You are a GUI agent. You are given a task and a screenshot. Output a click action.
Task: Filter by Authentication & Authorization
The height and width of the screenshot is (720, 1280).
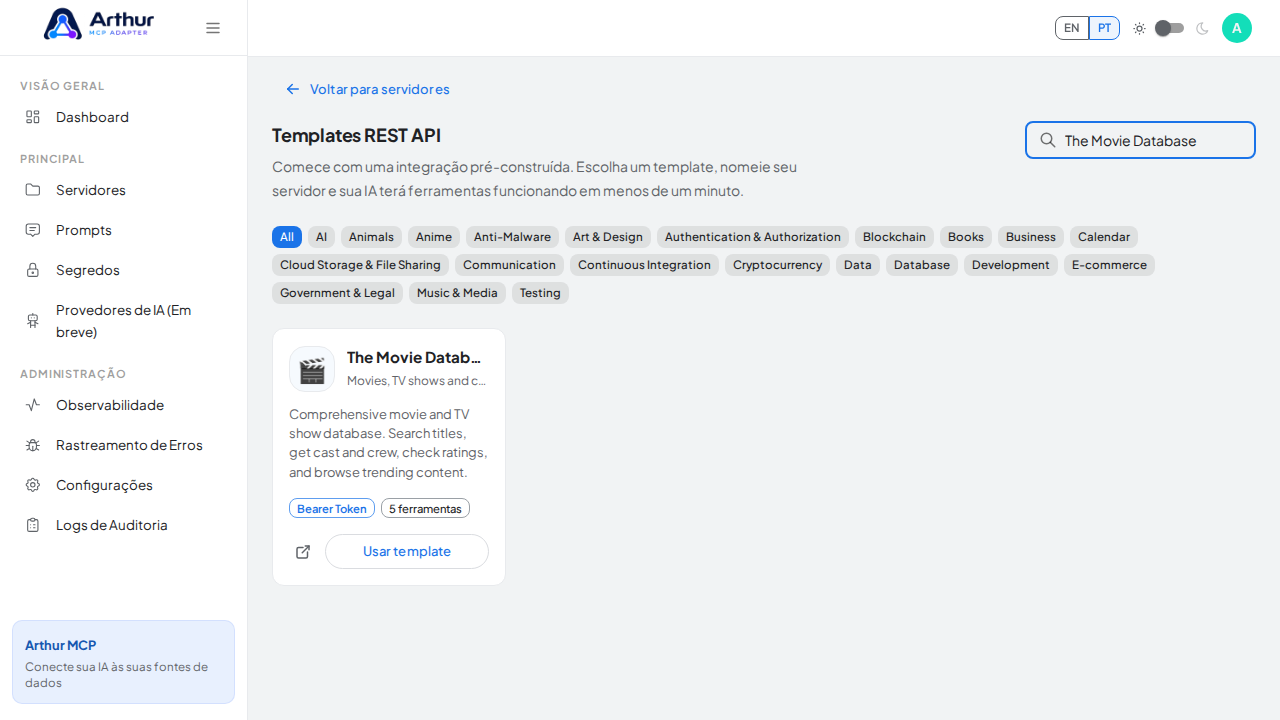(753, 237)
